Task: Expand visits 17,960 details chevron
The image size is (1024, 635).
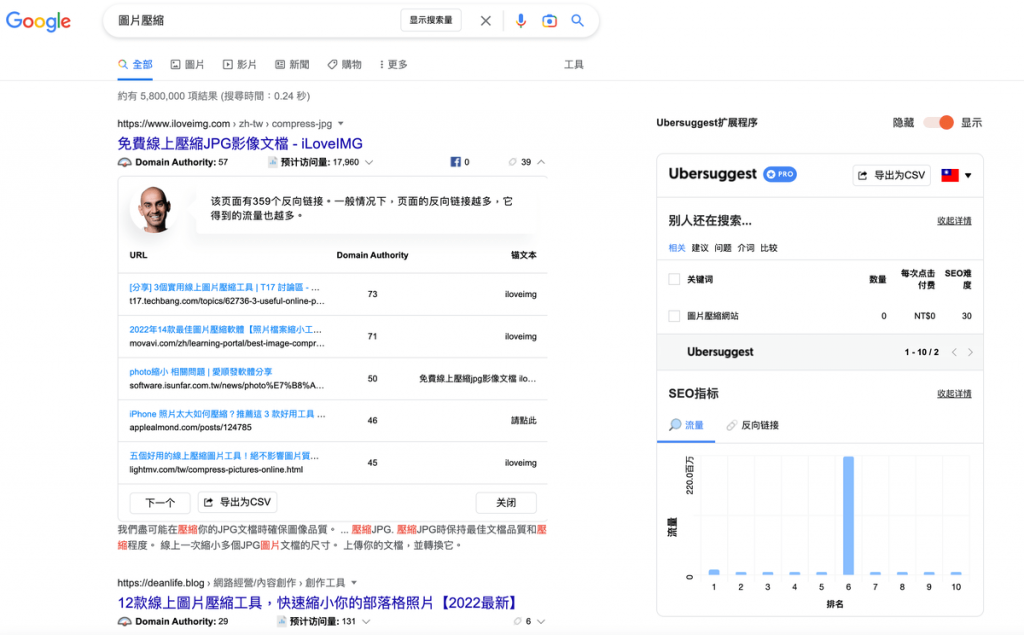Action: click(x=369, y=162)
